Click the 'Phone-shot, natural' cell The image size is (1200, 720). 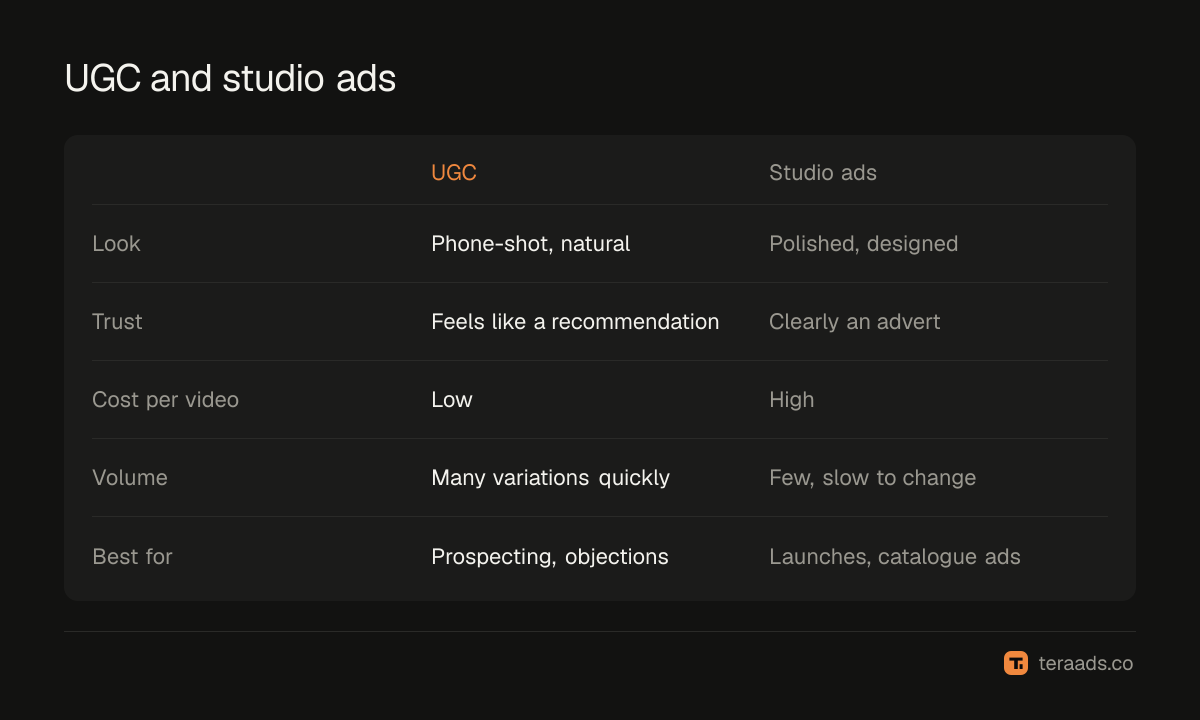point(531,244)
